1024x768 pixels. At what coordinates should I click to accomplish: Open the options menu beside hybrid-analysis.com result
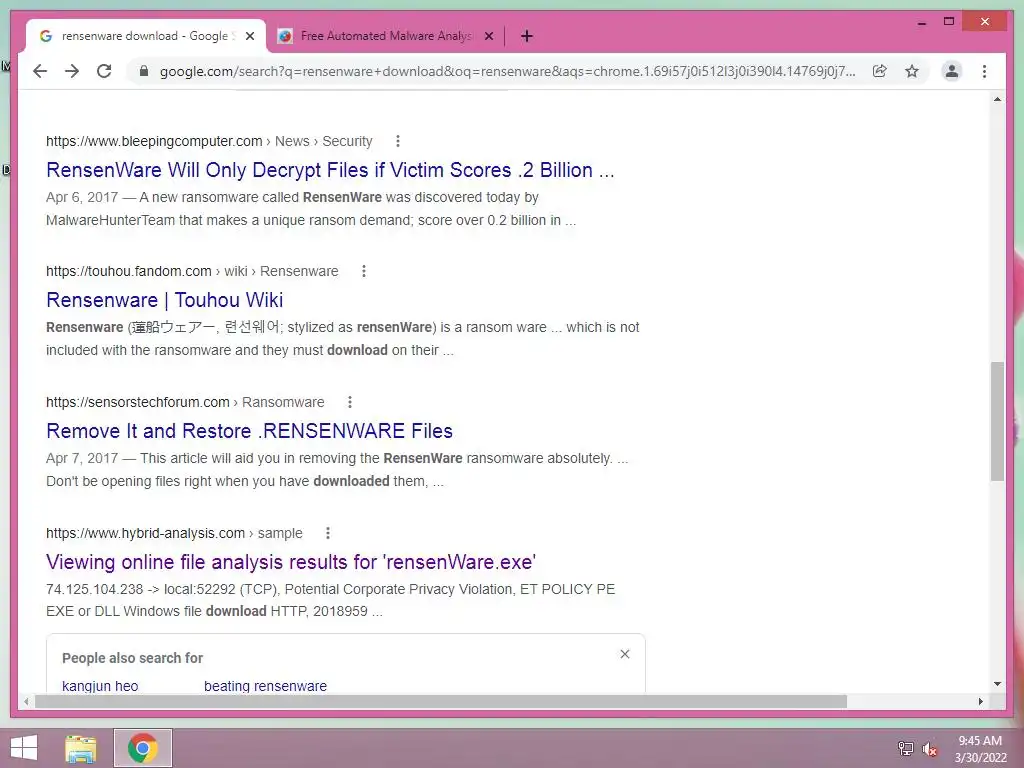click(328, 534)
